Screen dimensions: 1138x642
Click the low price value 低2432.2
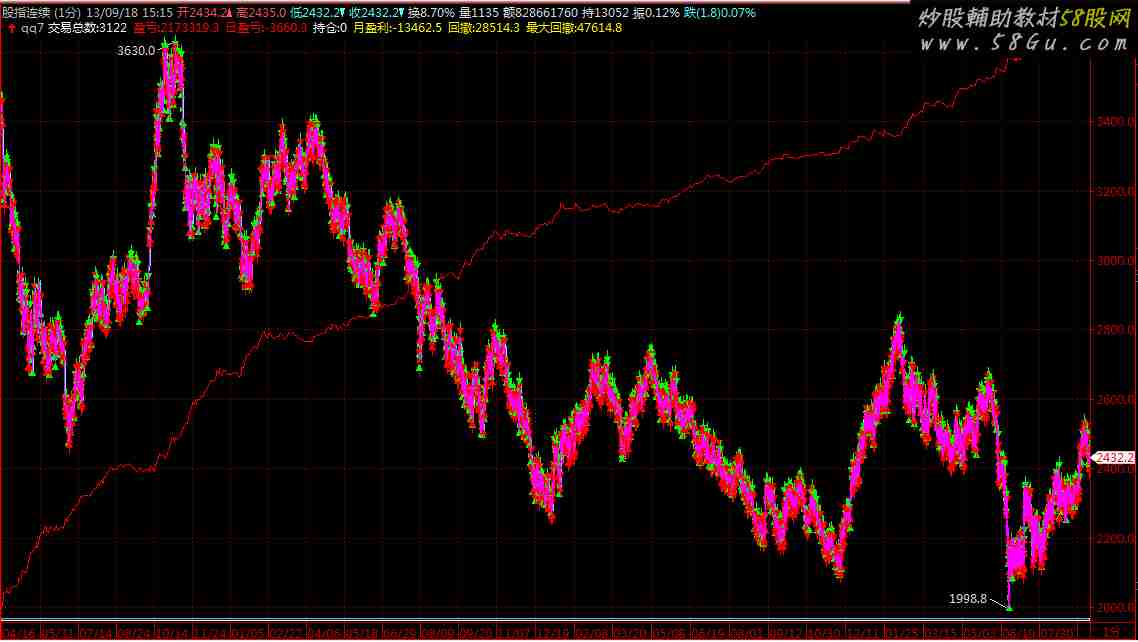tap(317, 13)
